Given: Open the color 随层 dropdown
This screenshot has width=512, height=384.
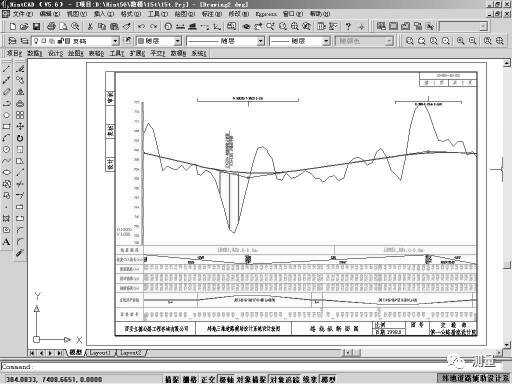Looking at the screenshot, I should tap(159, 41).
